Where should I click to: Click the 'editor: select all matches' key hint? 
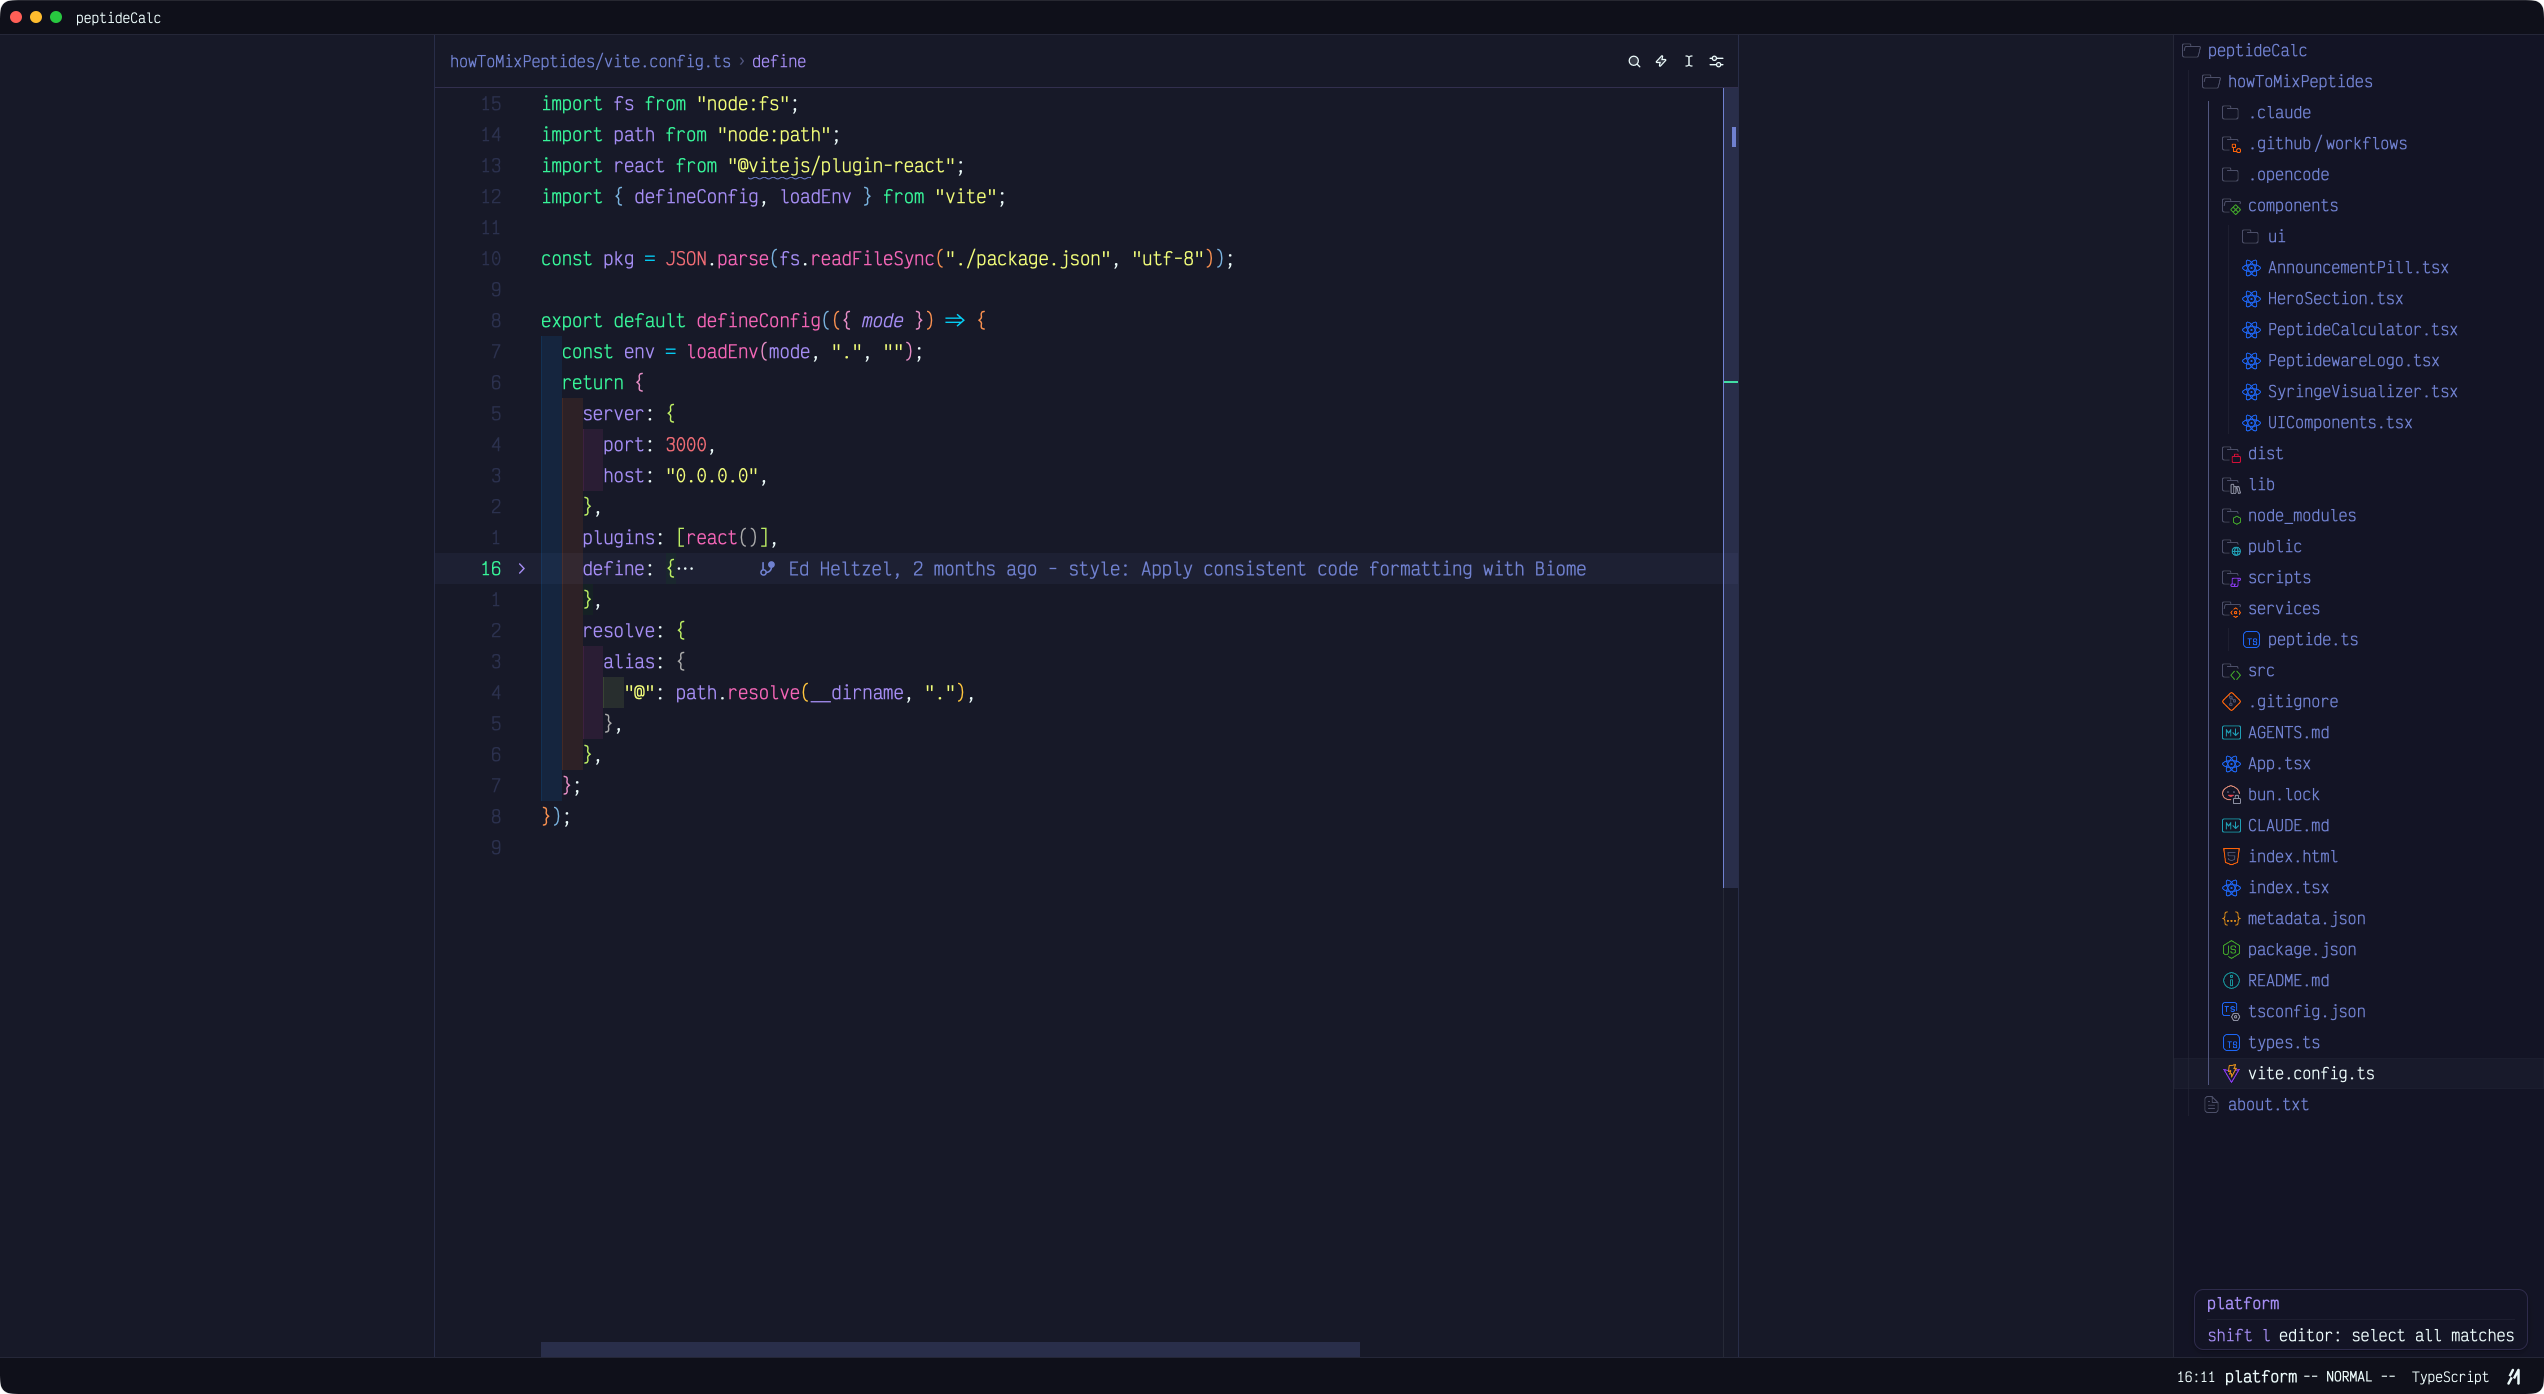point(2396,1335)
